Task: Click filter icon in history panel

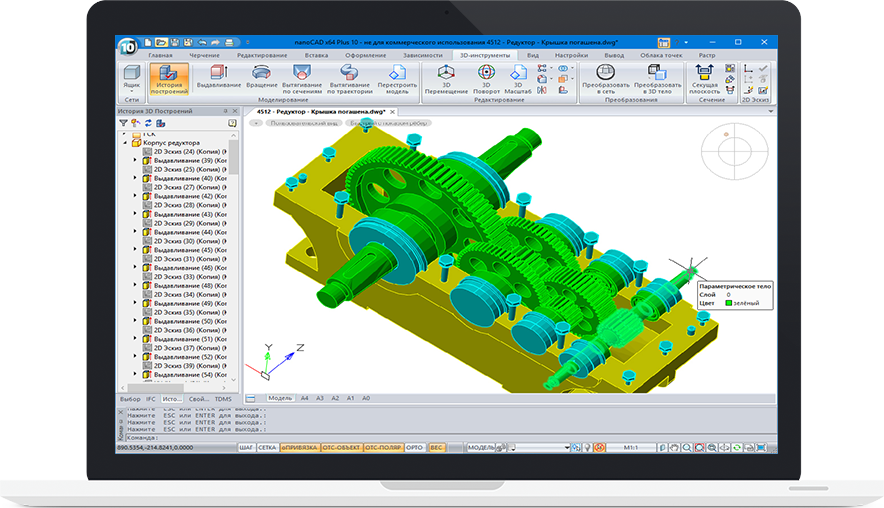Action: click(123, 123)
